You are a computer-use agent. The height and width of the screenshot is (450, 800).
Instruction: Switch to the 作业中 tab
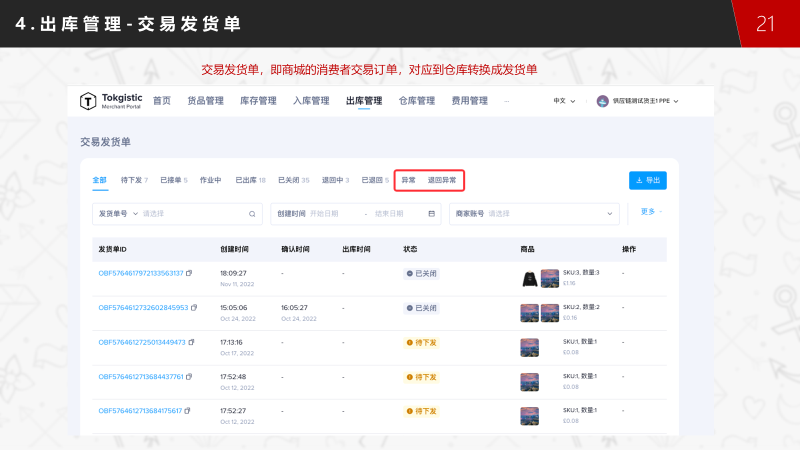point(210,180)
